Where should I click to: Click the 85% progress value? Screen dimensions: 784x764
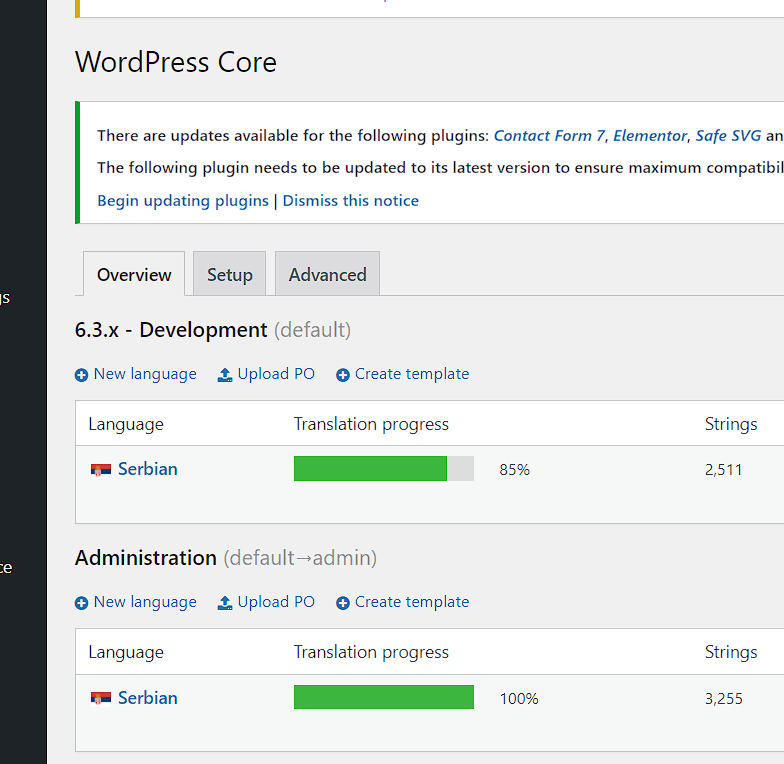(514, 470)
